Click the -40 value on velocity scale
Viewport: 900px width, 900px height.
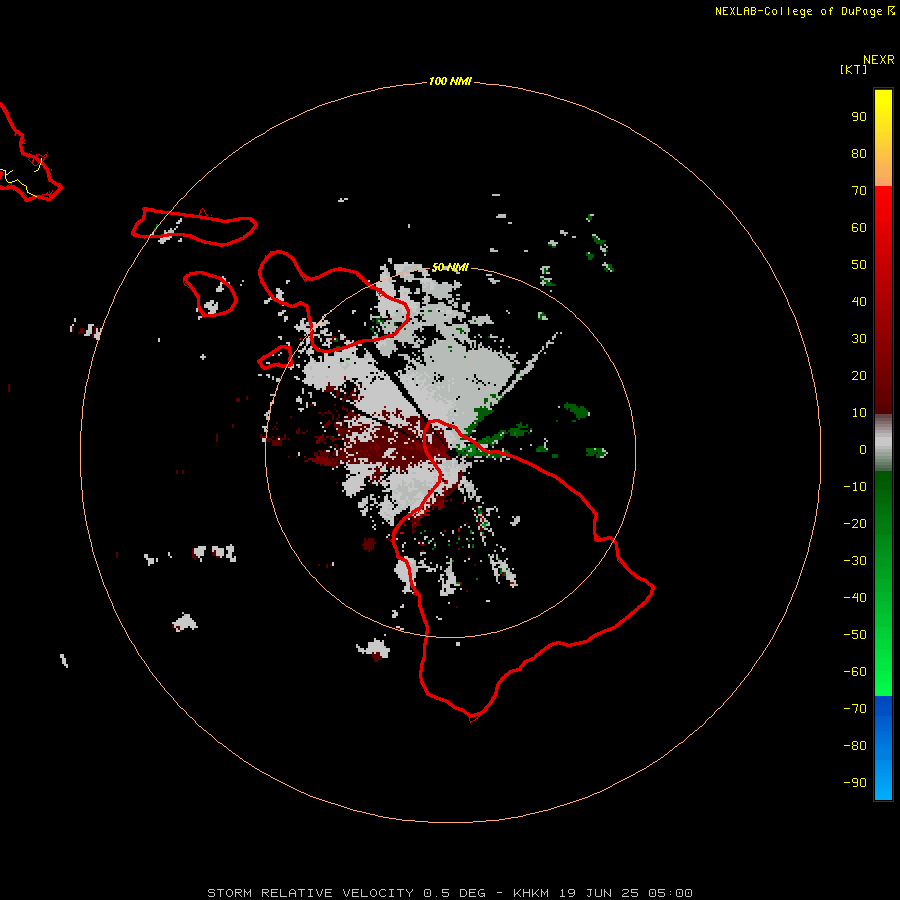pyautogui.click(x=855, y=598)
